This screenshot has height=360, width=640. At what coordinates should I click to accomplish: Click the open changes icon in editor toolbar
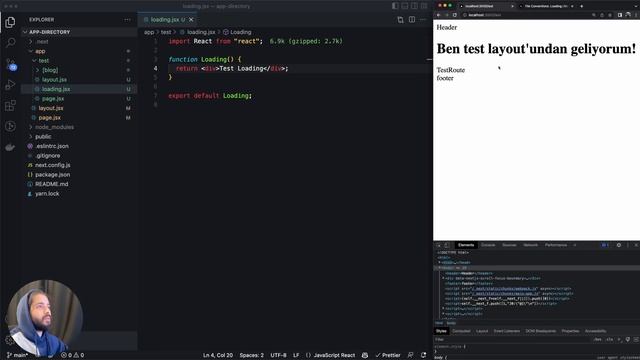click(x=400, y=20)
